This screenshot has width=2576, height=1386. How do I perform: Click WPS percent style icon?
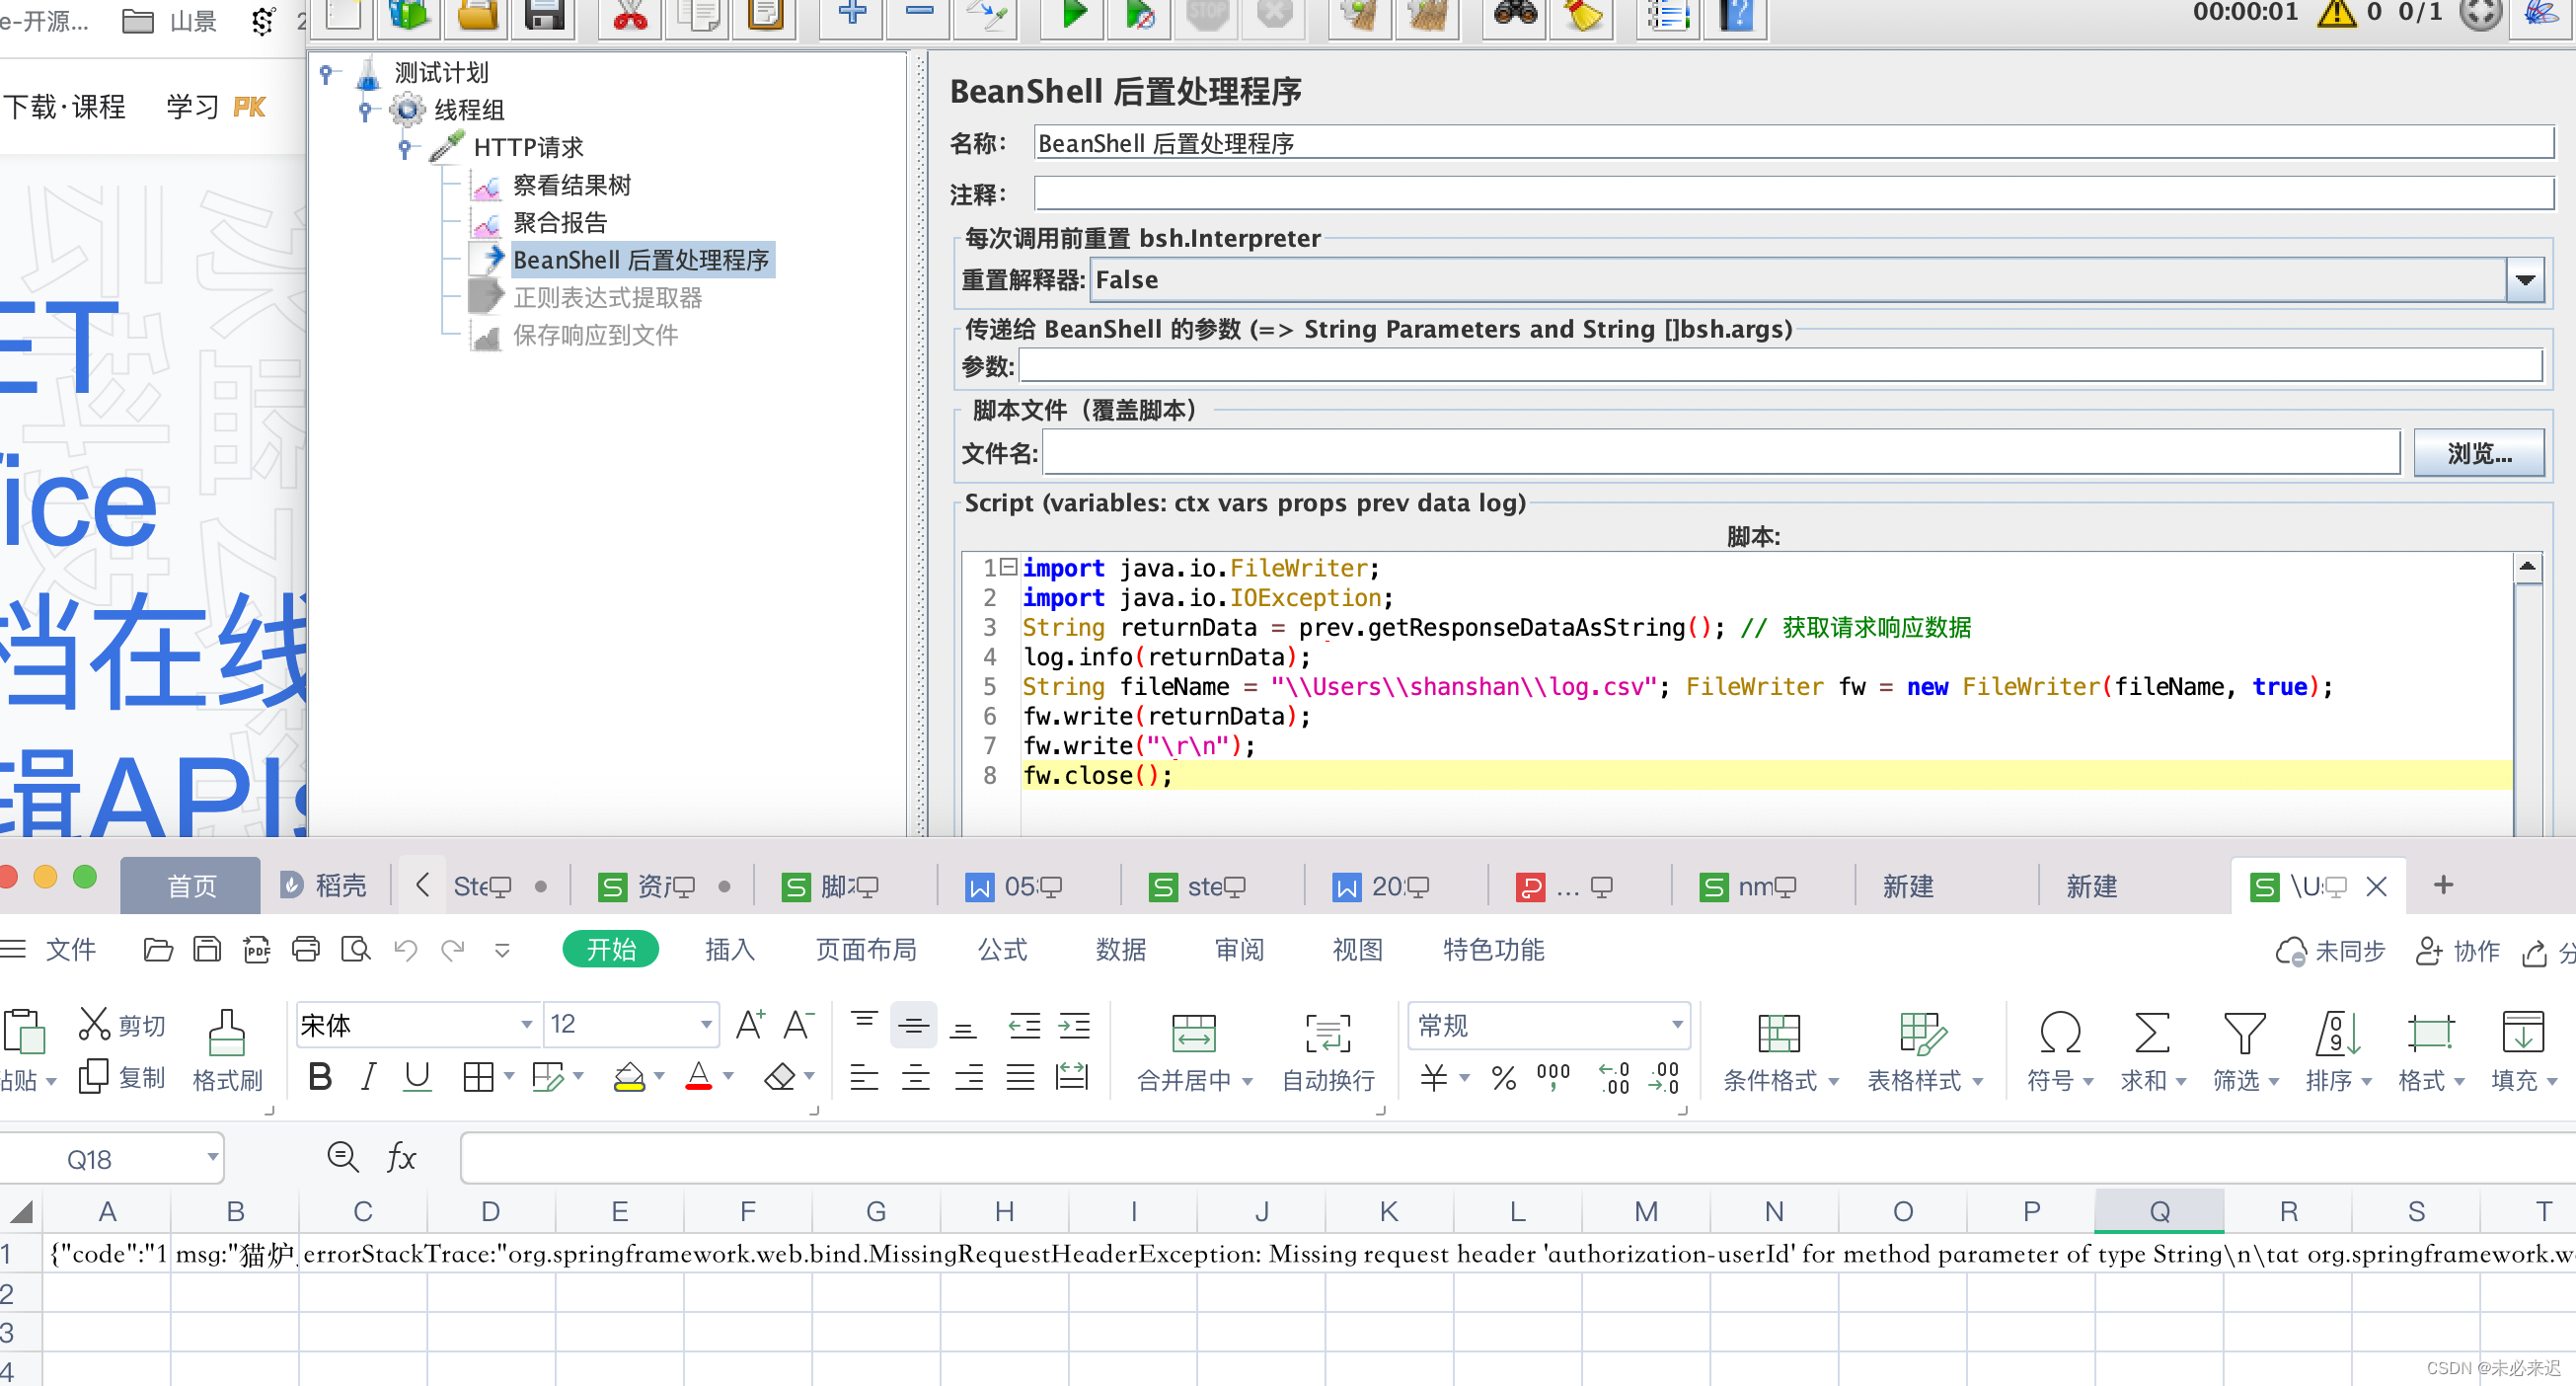coord(1503,1078)
